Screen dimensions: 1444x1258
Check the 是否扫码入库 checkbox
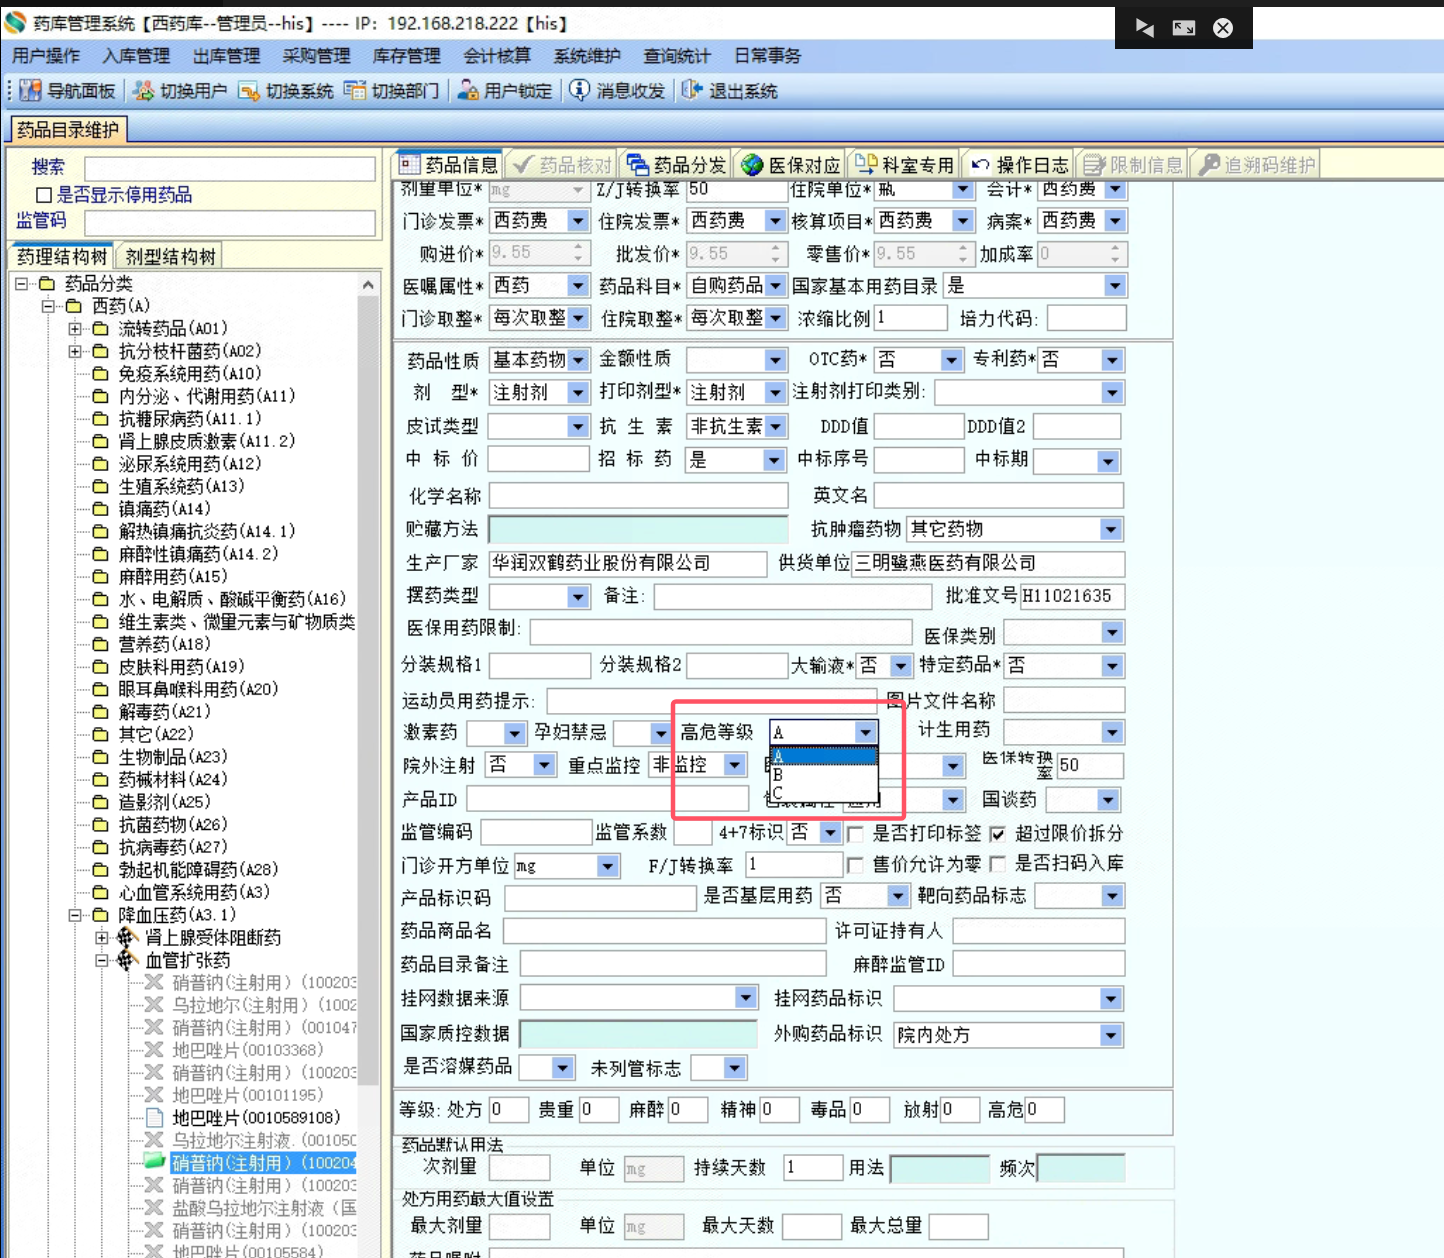(997, 864)
